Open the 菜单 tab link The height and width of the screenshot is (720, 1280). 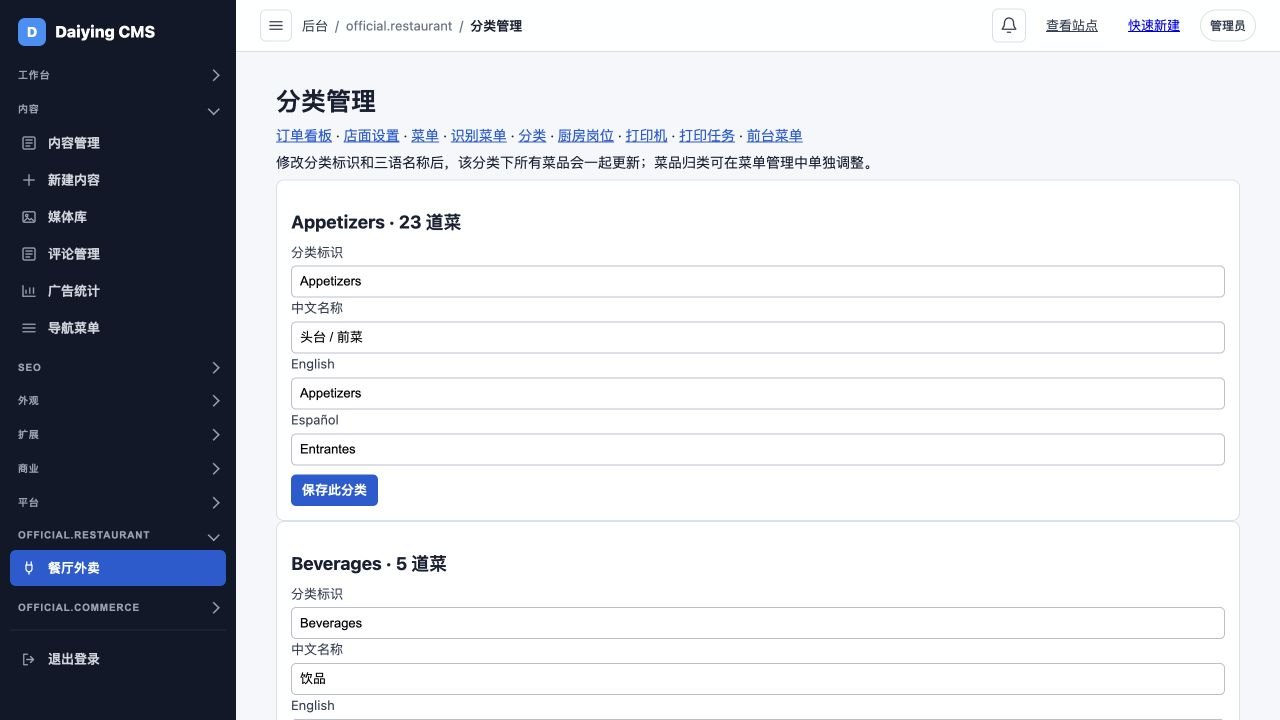[x=425, y=136]
